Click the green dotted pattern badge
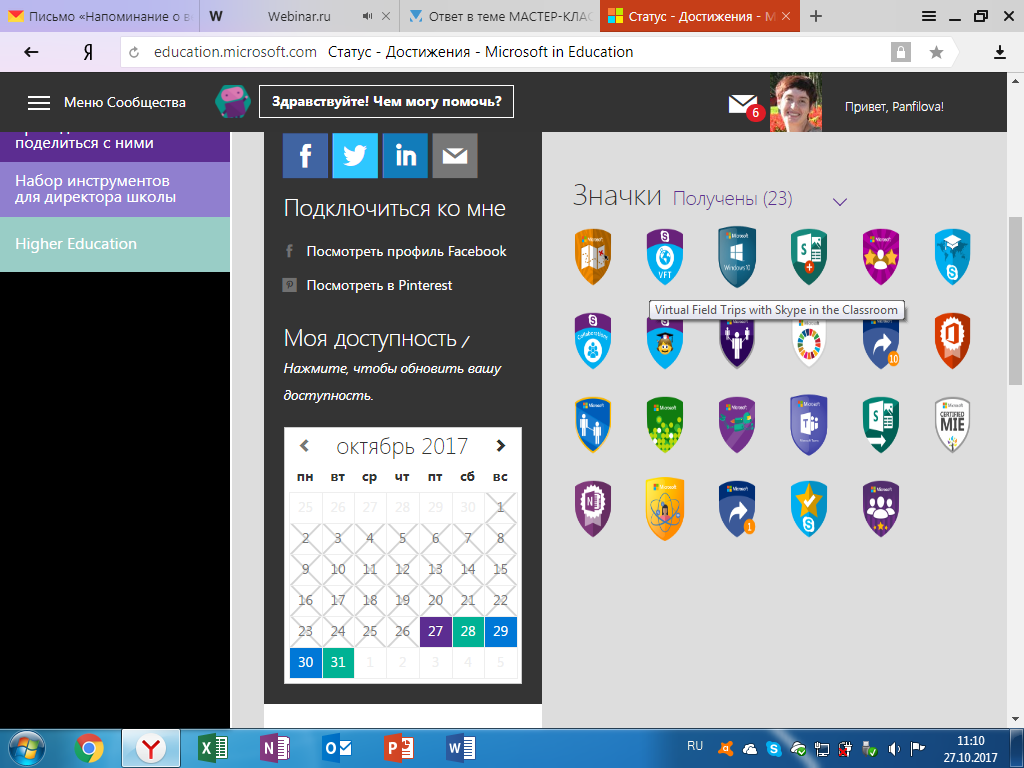This screenshot has height=768, width=1024. (x=665, y=424)
